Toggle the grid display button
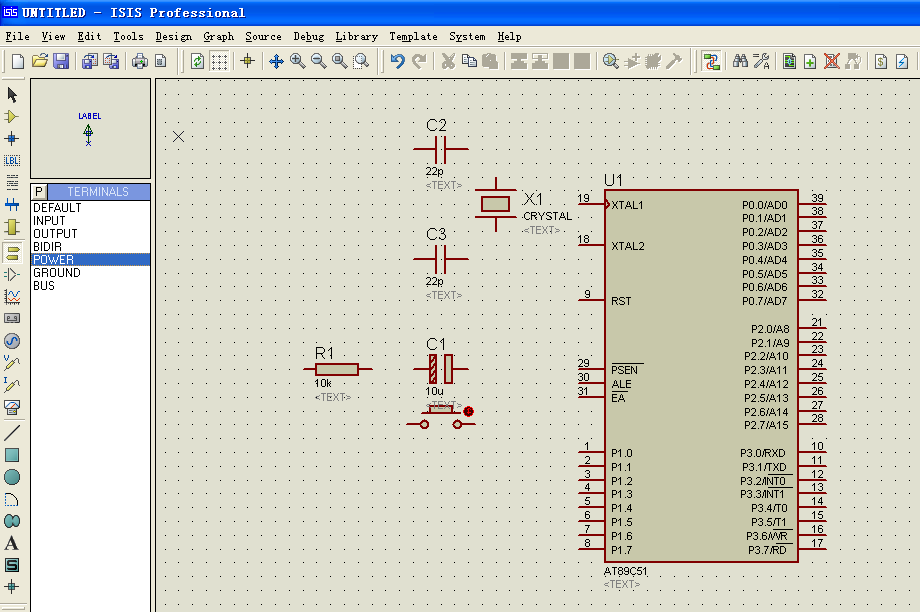 point(219,61)
